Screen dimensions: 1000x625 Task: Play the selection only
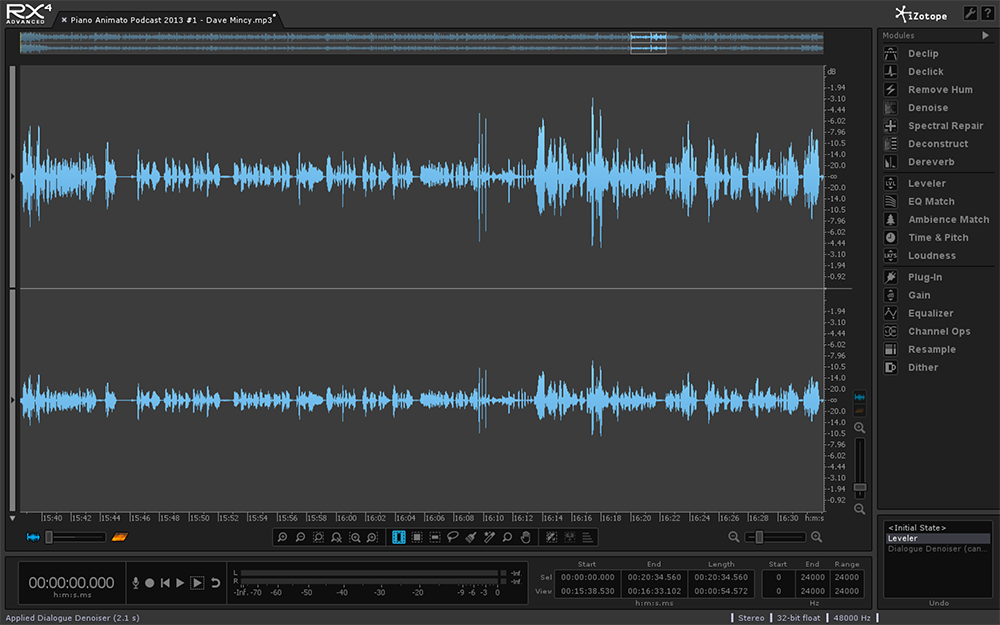pos(197,583)
